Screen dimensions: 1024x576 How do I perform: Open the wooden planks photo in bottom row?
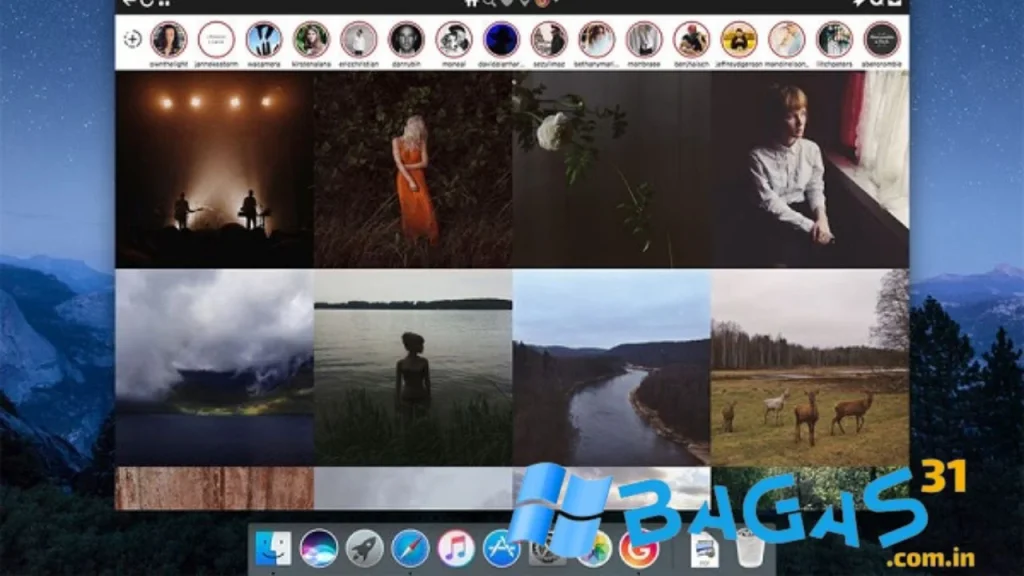click(x=214, y=488)
